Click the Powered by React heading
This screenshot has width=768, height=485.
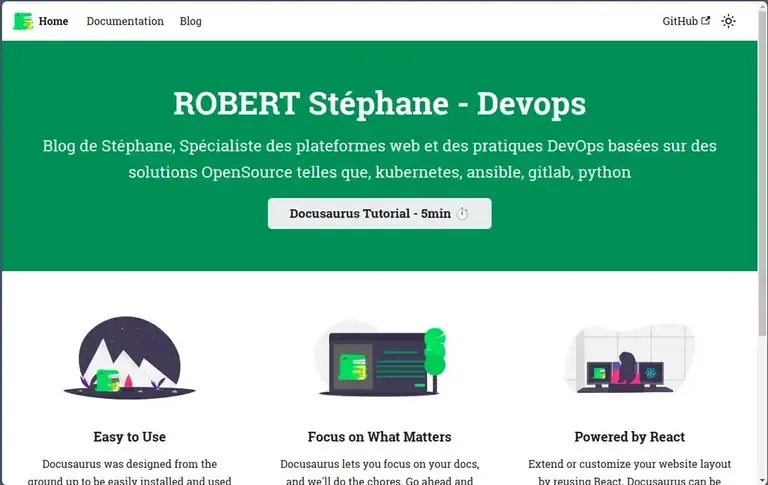pyautogui.click(x=629, y=436)
